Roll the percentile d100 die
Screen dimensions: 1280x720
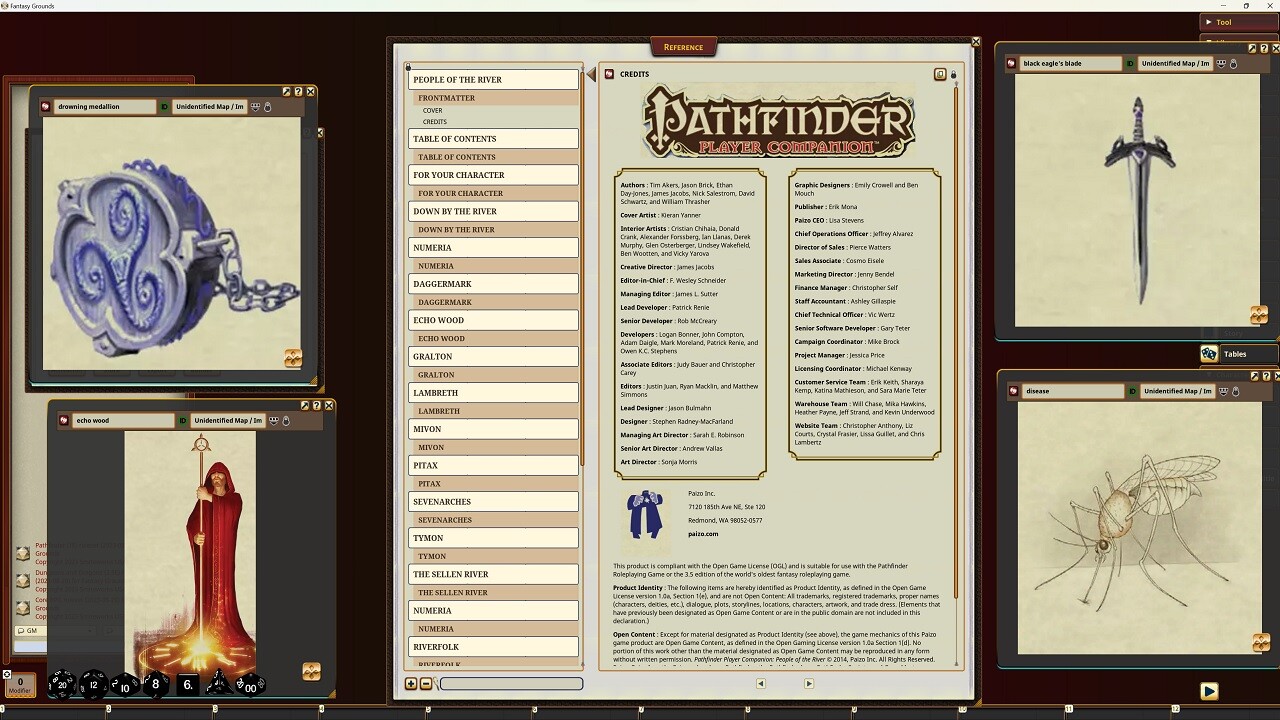pos(250,686)
